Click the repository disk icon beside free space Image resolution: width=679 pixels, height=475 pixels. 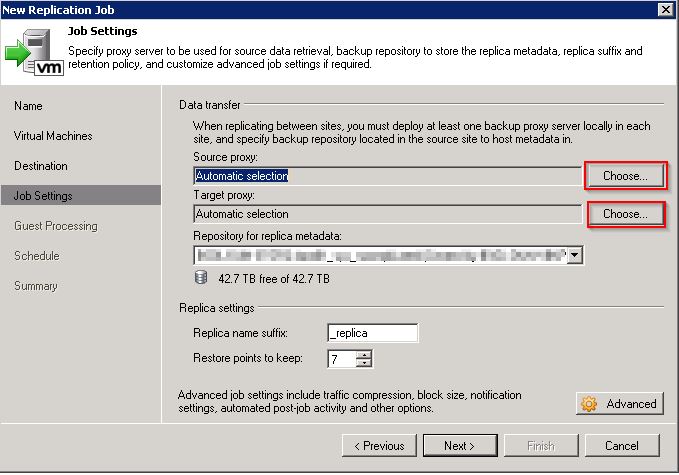point(201,278)
